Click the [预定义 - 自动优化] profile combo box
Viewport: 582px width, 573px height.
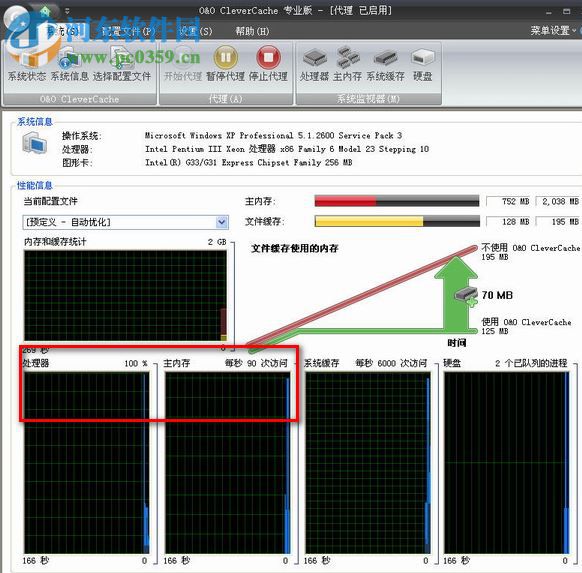[x=125, y=222]
